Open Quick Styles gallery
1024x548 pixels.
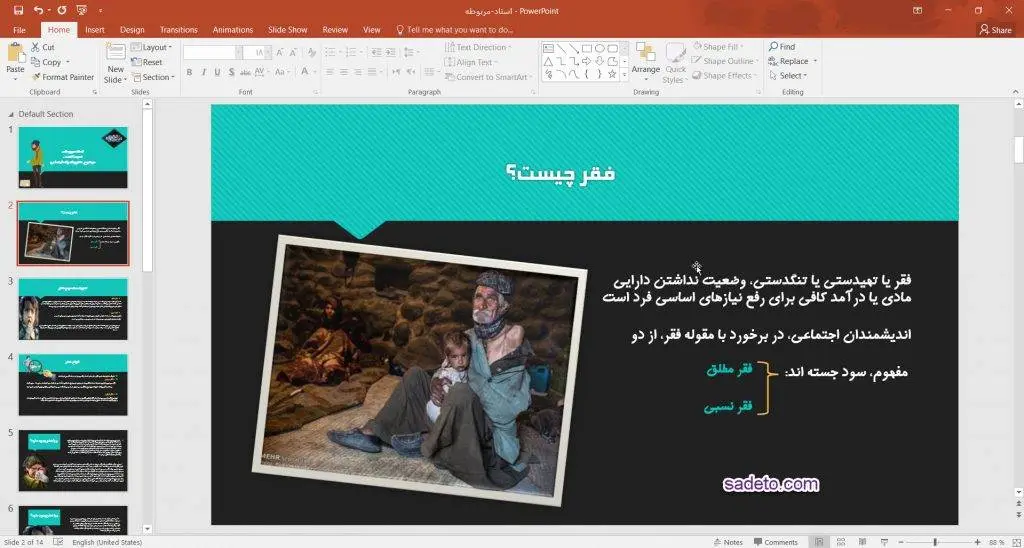coord(675,62)
